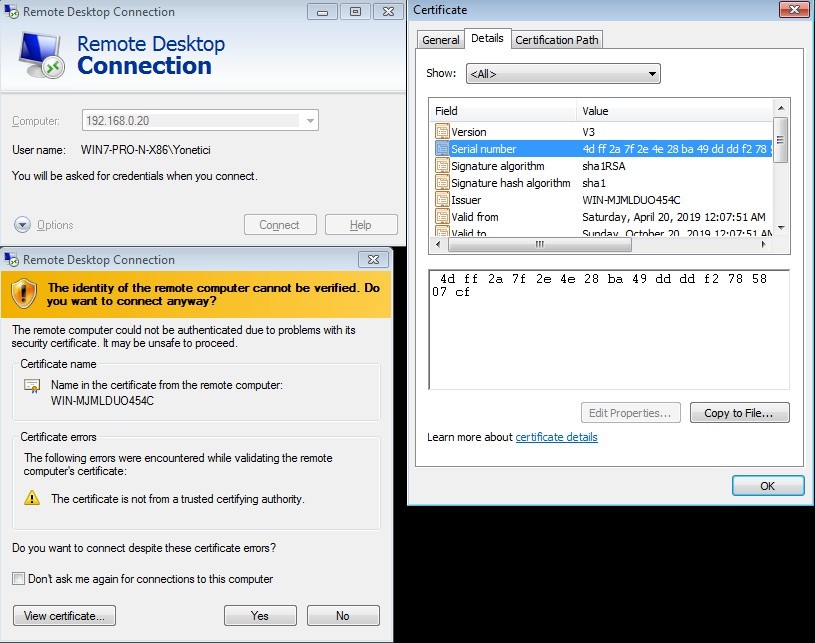Image resolution: width=815 pixels, height=643 pixels.
Task: Click the vertical scrollbar thumb in field list
Action: (781, 139)
